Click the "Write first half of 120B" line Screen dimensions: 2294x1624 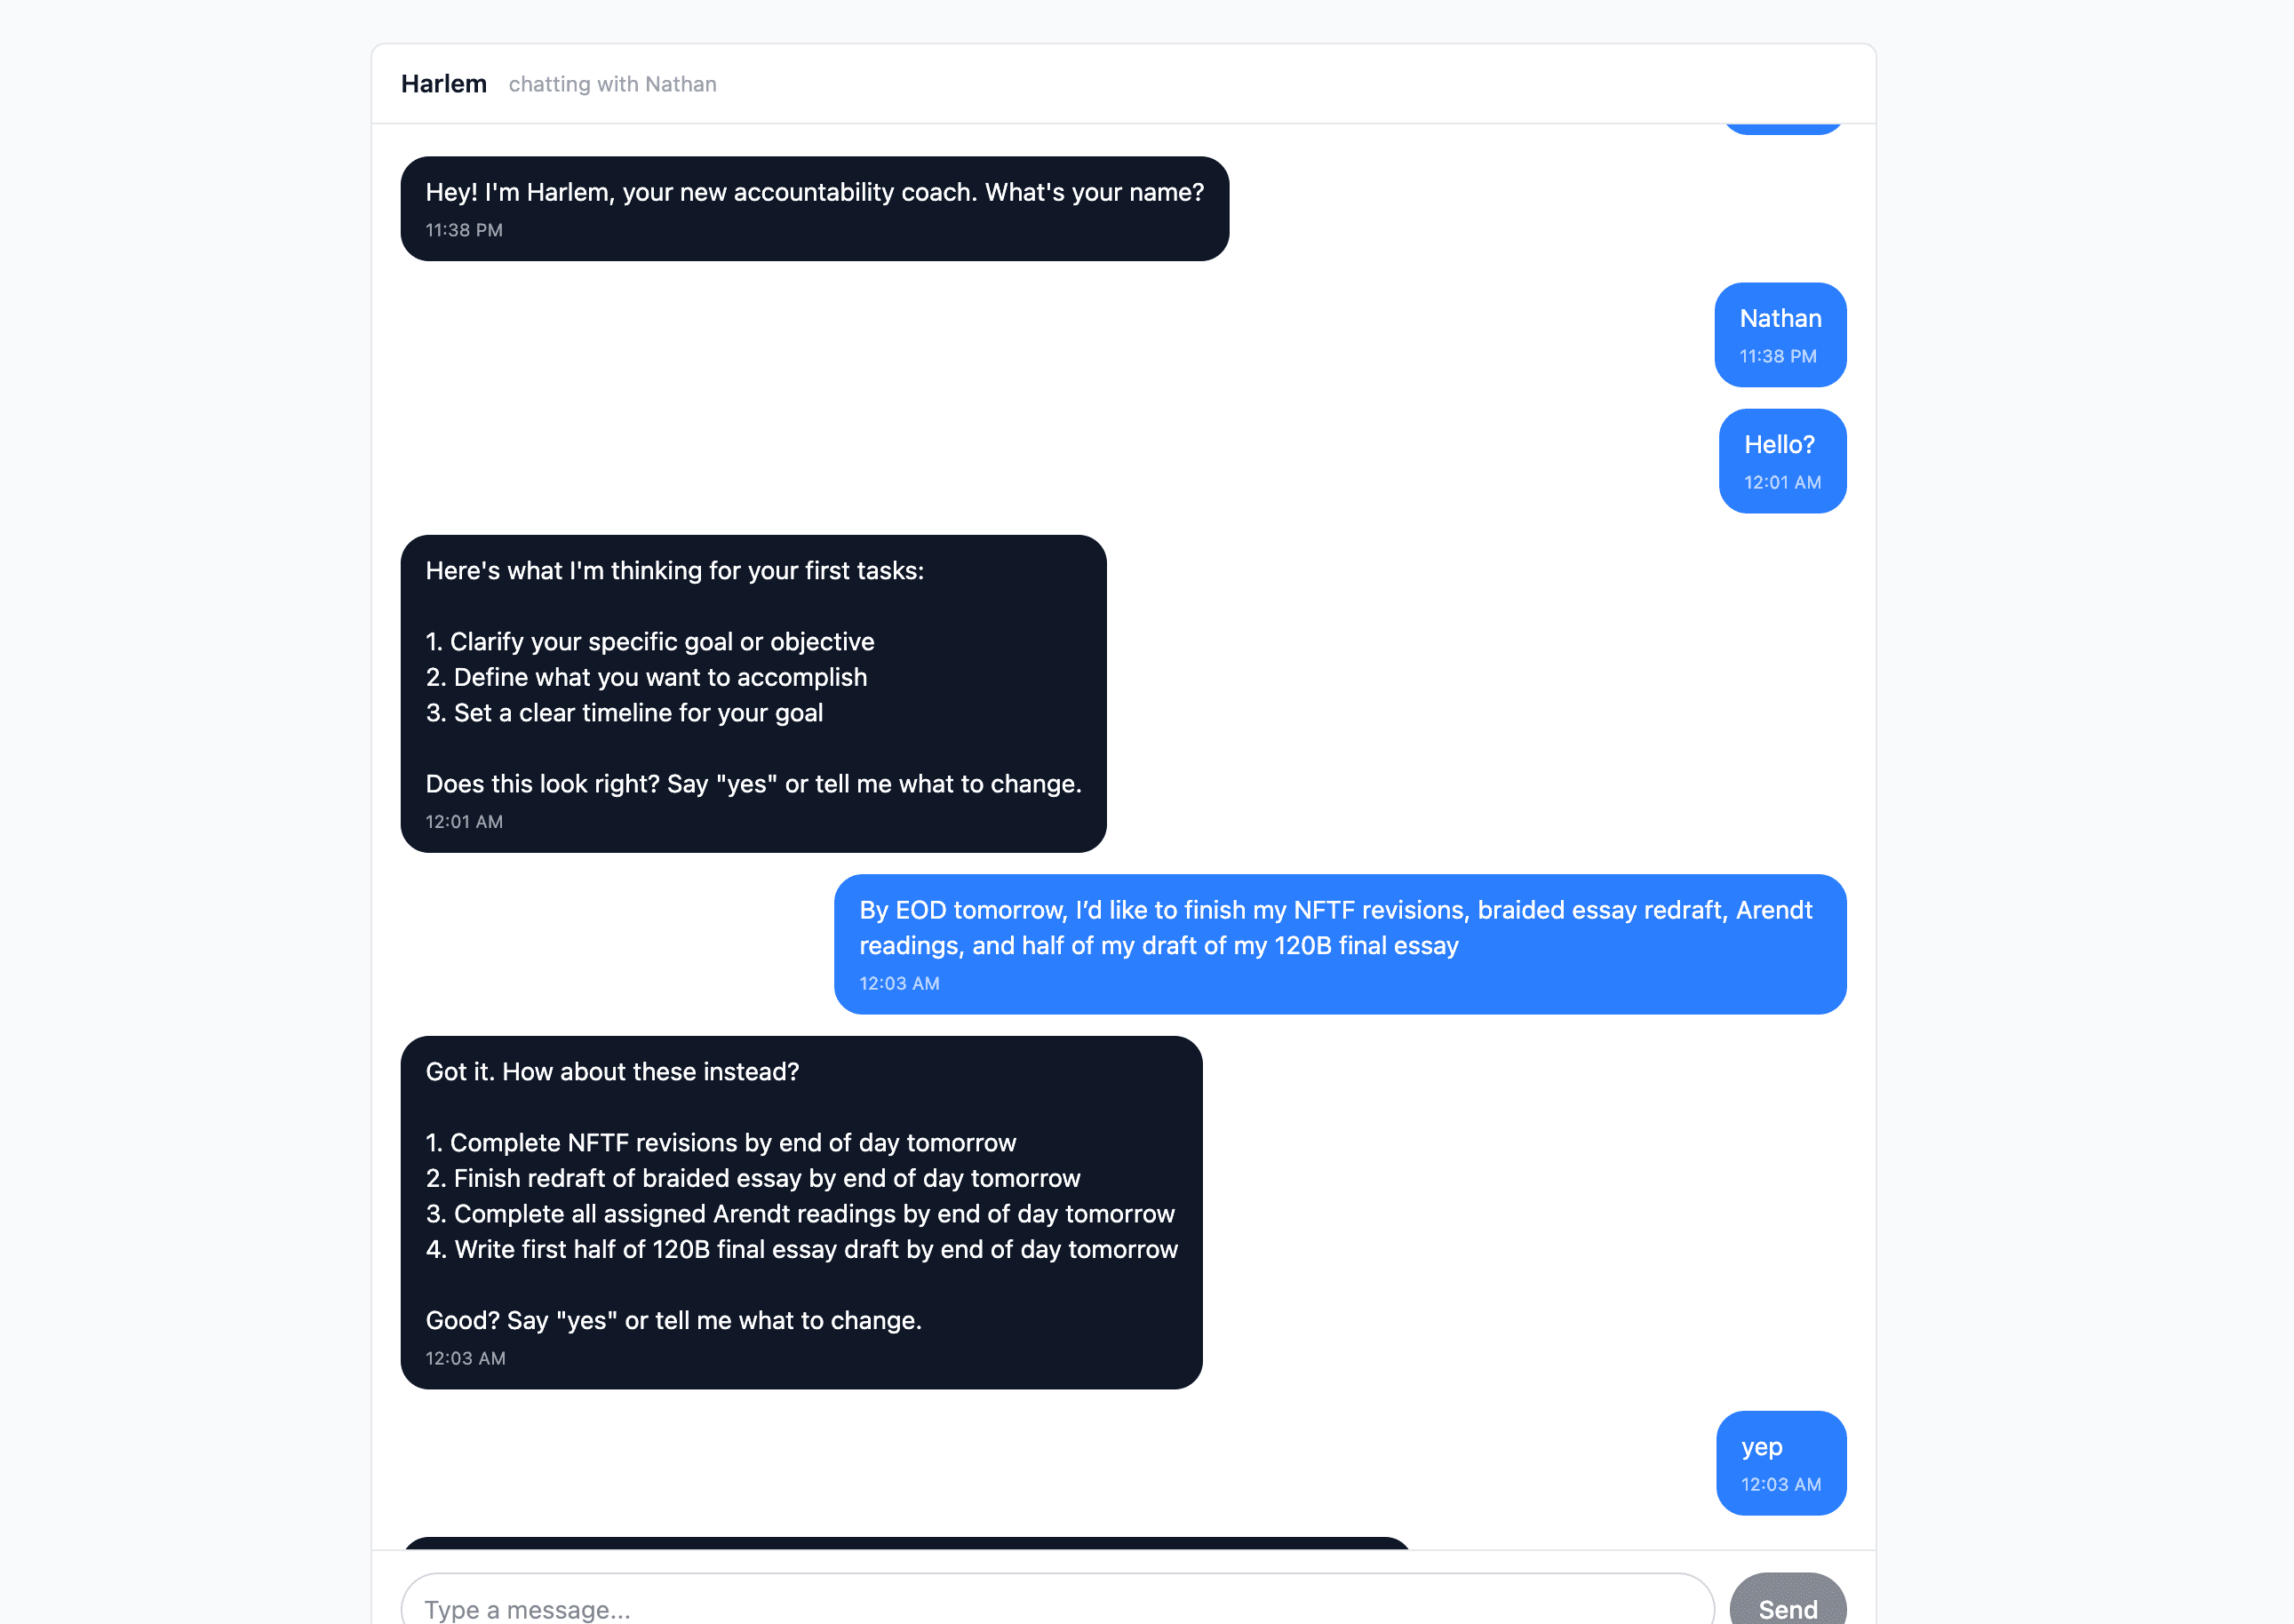point(801,1249)
